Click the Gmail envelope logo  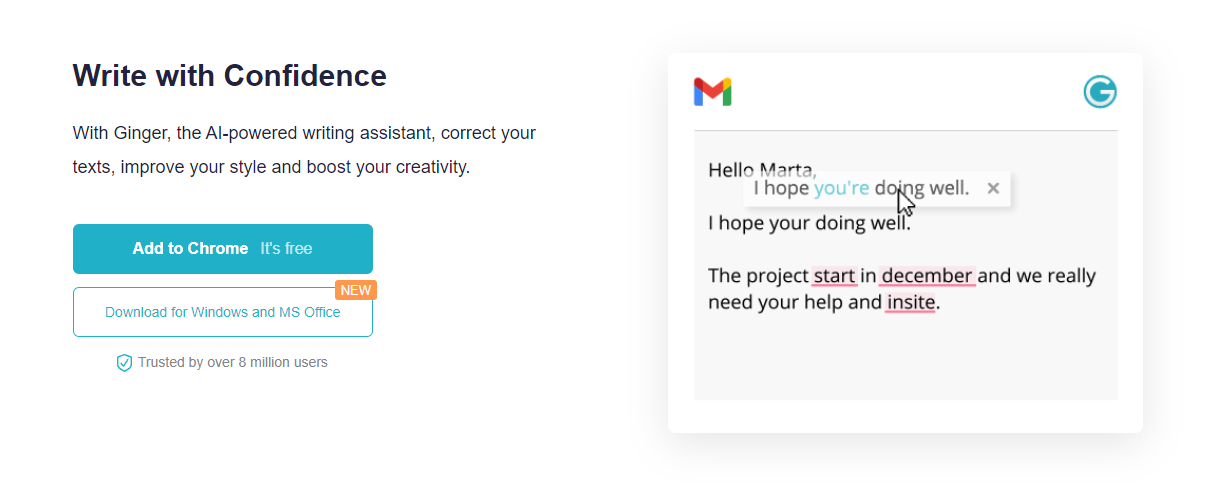coord(712,92)
